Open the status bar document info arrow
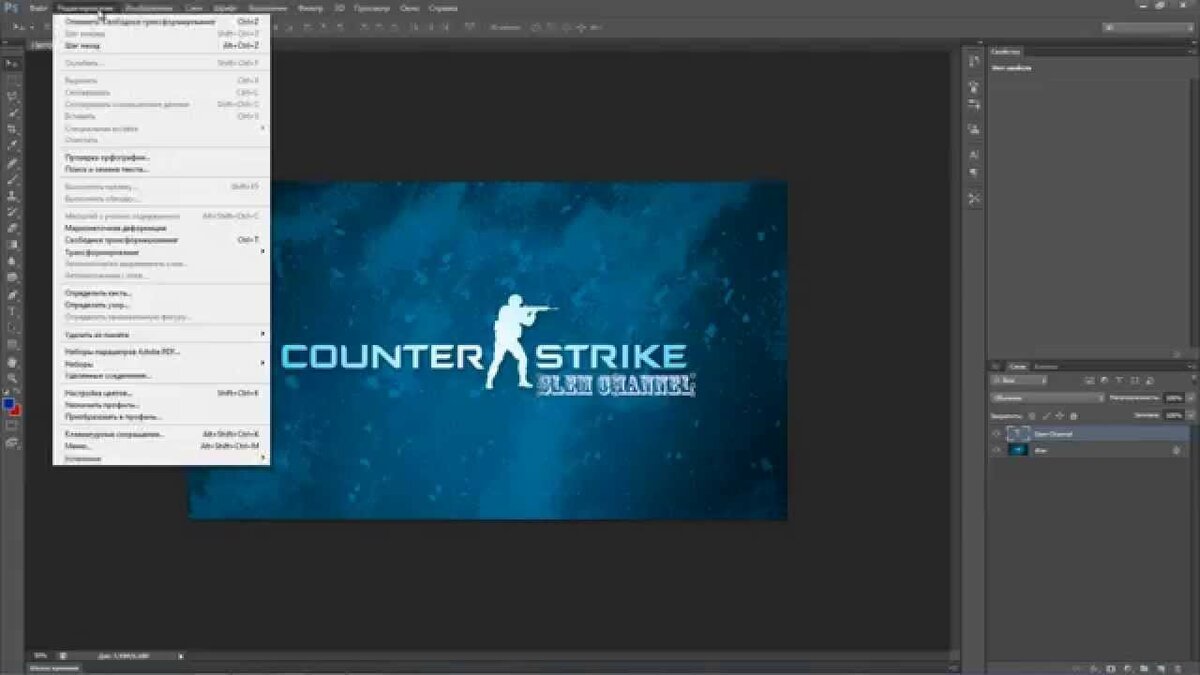The width and height of the screenshot is (1200, 675). coord(181,656)
